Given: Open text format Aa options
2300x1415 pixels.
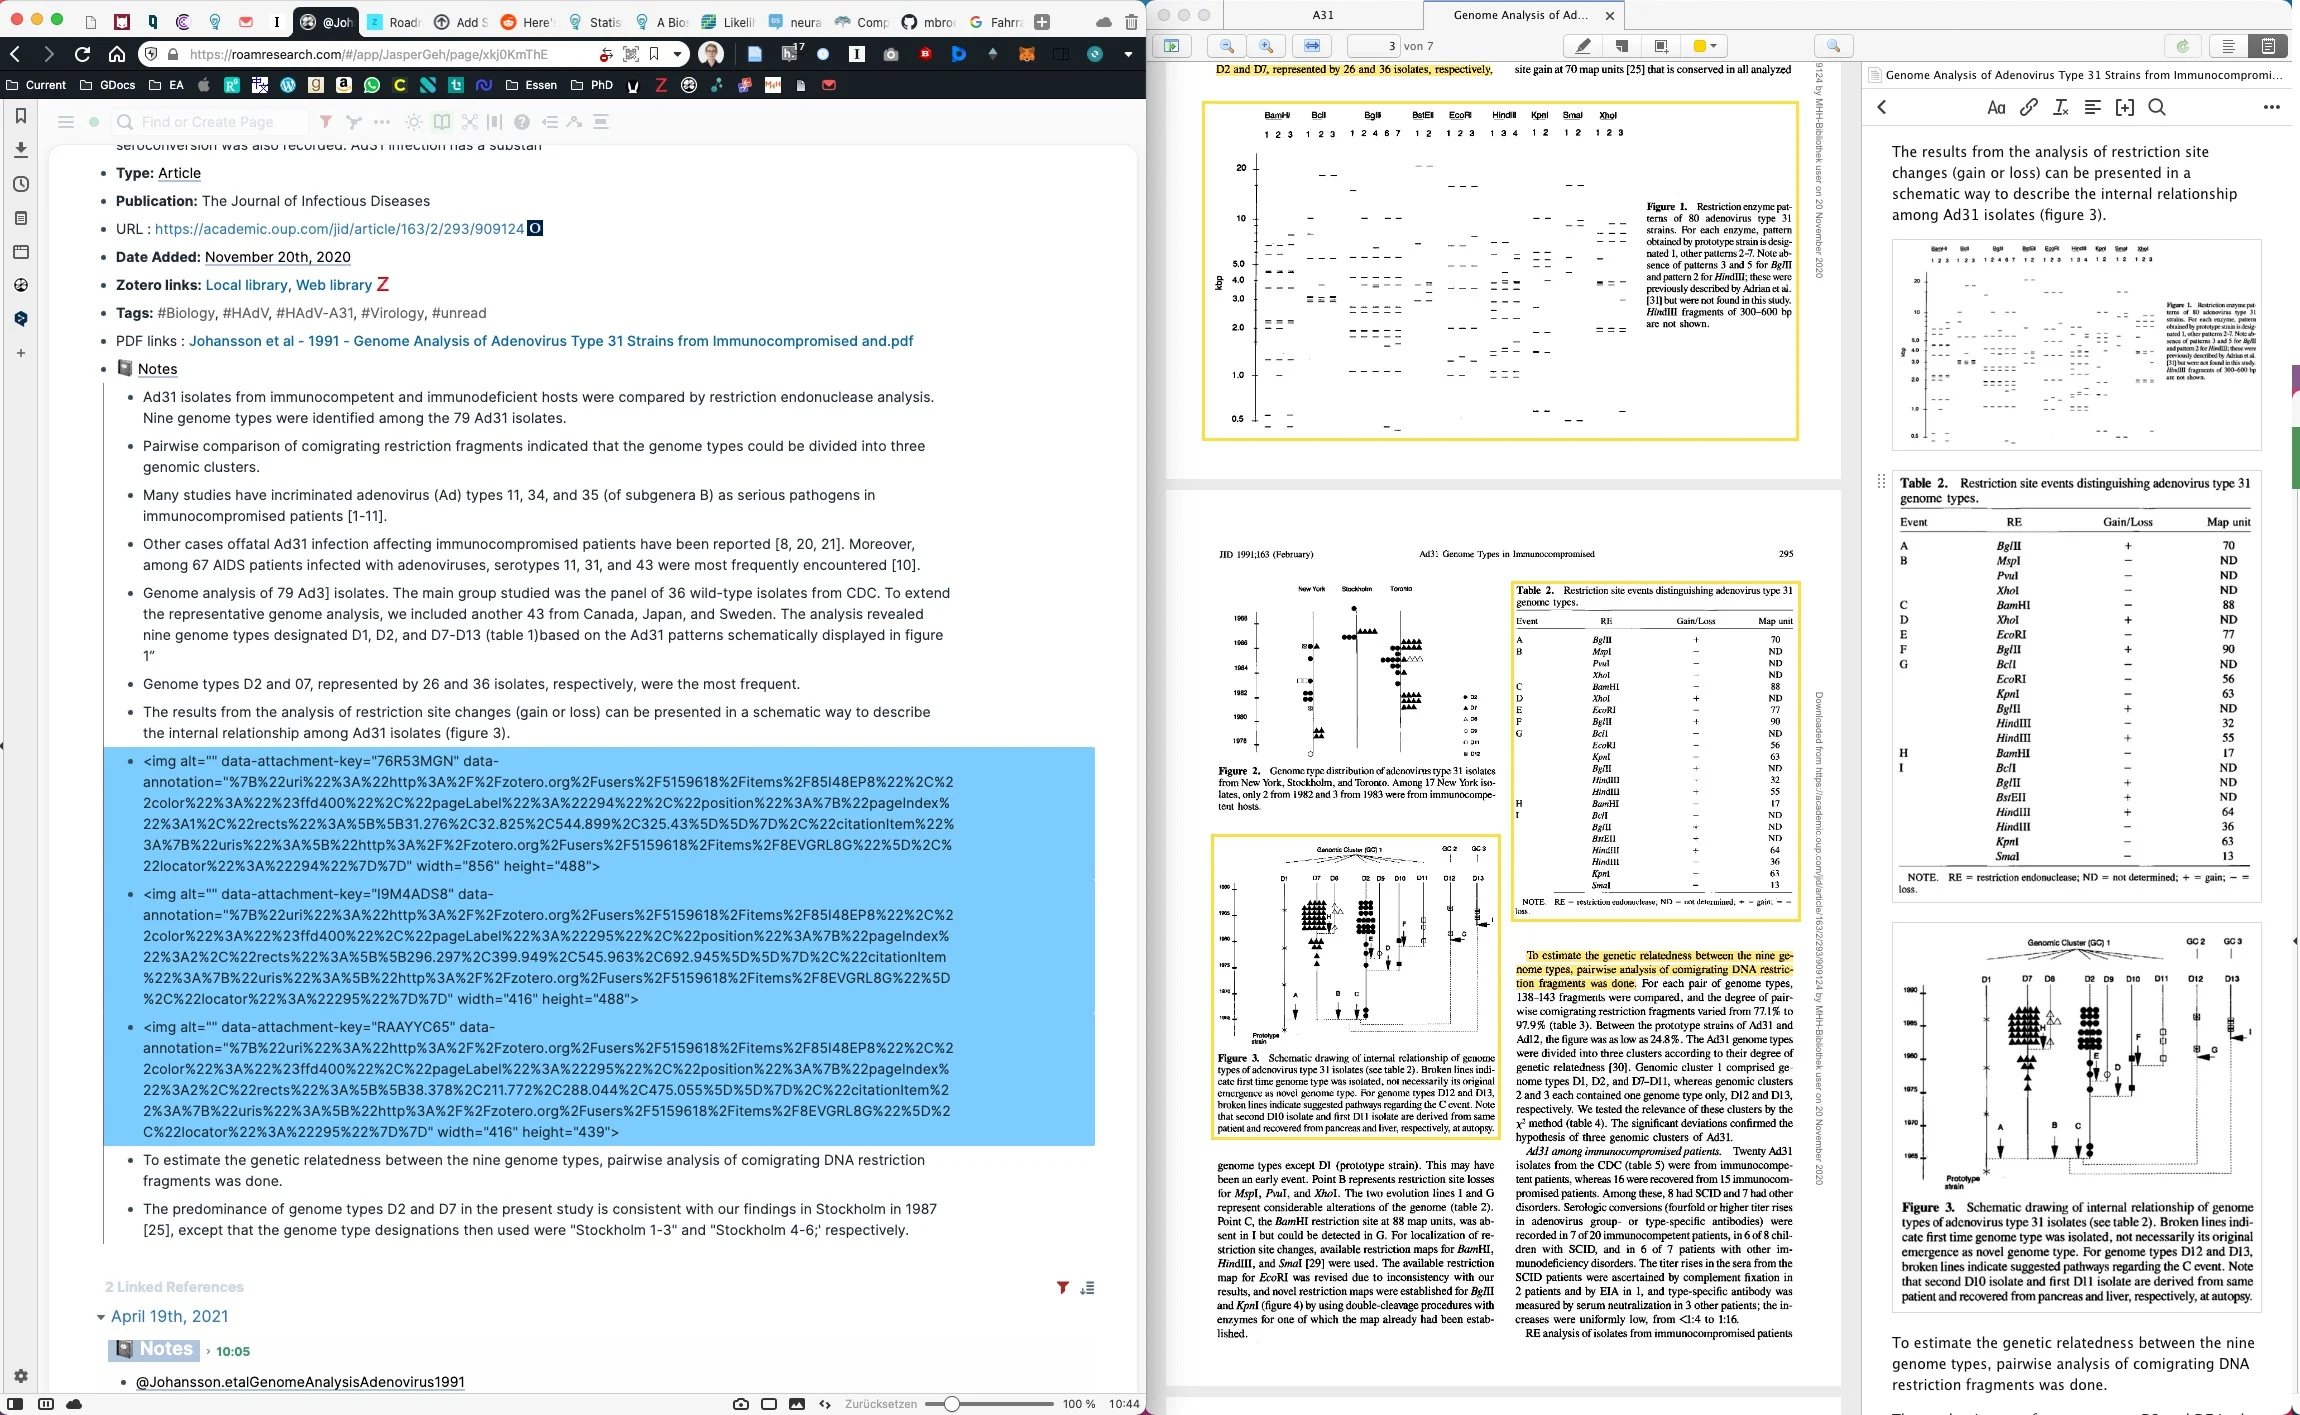Looking at the screenshot, I should point(1996,107).
